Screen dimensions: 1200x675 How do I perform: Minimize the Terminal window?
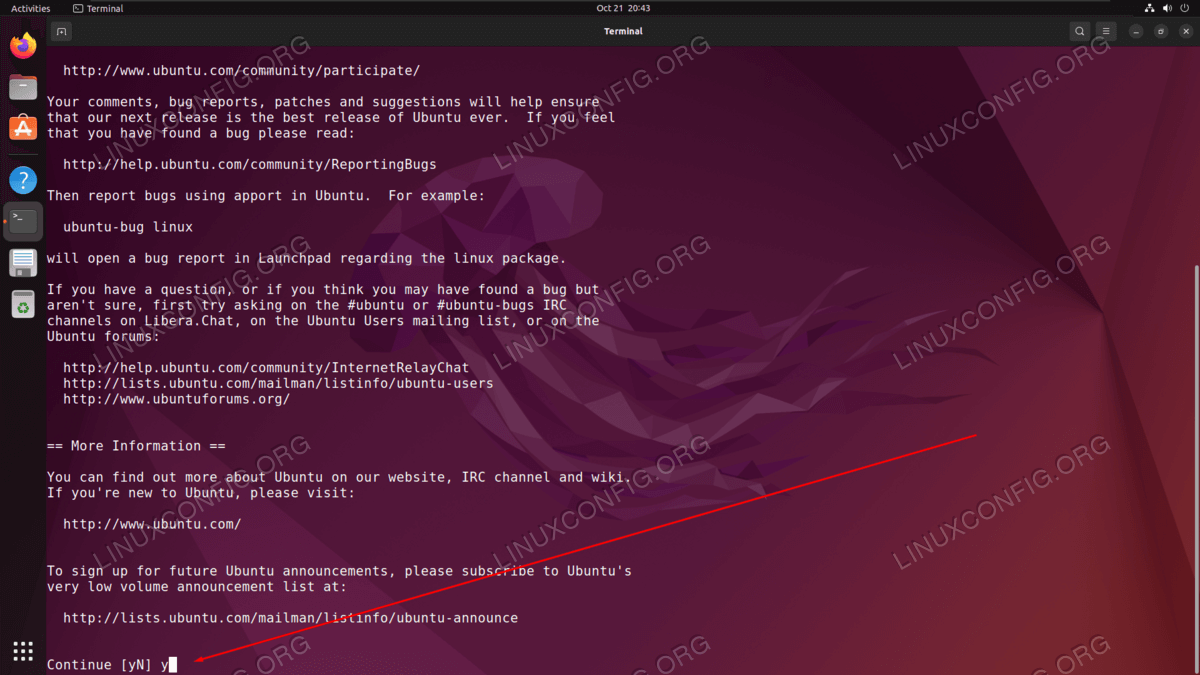pyautogui.click(x=1138, y=32)
